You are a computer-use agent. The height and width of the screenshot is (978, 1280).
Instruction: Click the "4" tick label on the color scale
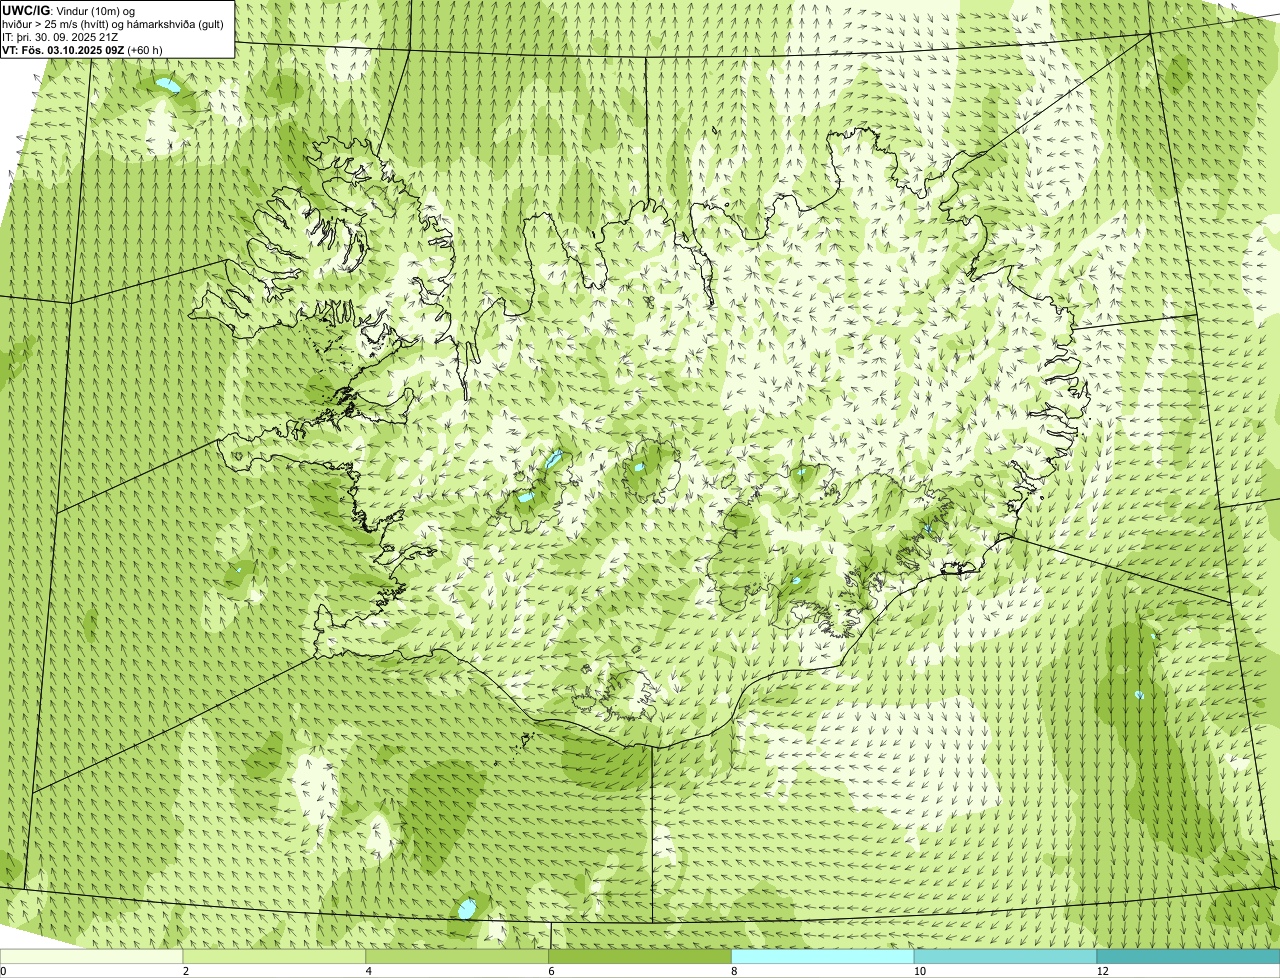[369, 971]
